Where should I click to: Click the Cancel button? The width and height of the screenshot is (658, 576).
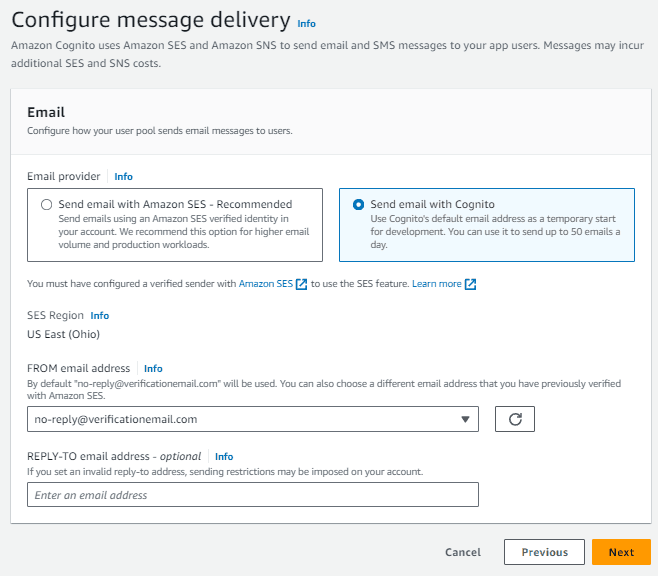[463, 552]
